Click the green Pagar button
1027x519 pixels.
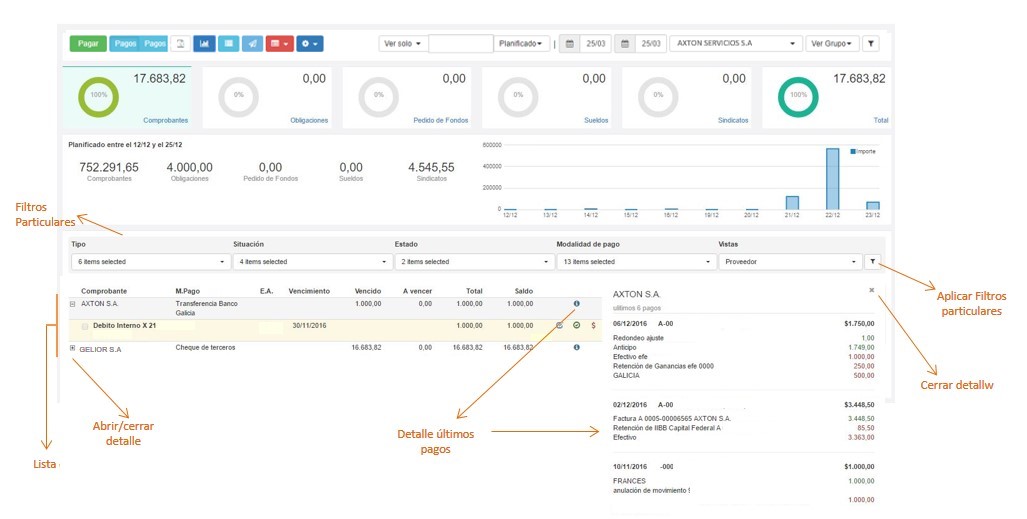[x=88, y=44]
